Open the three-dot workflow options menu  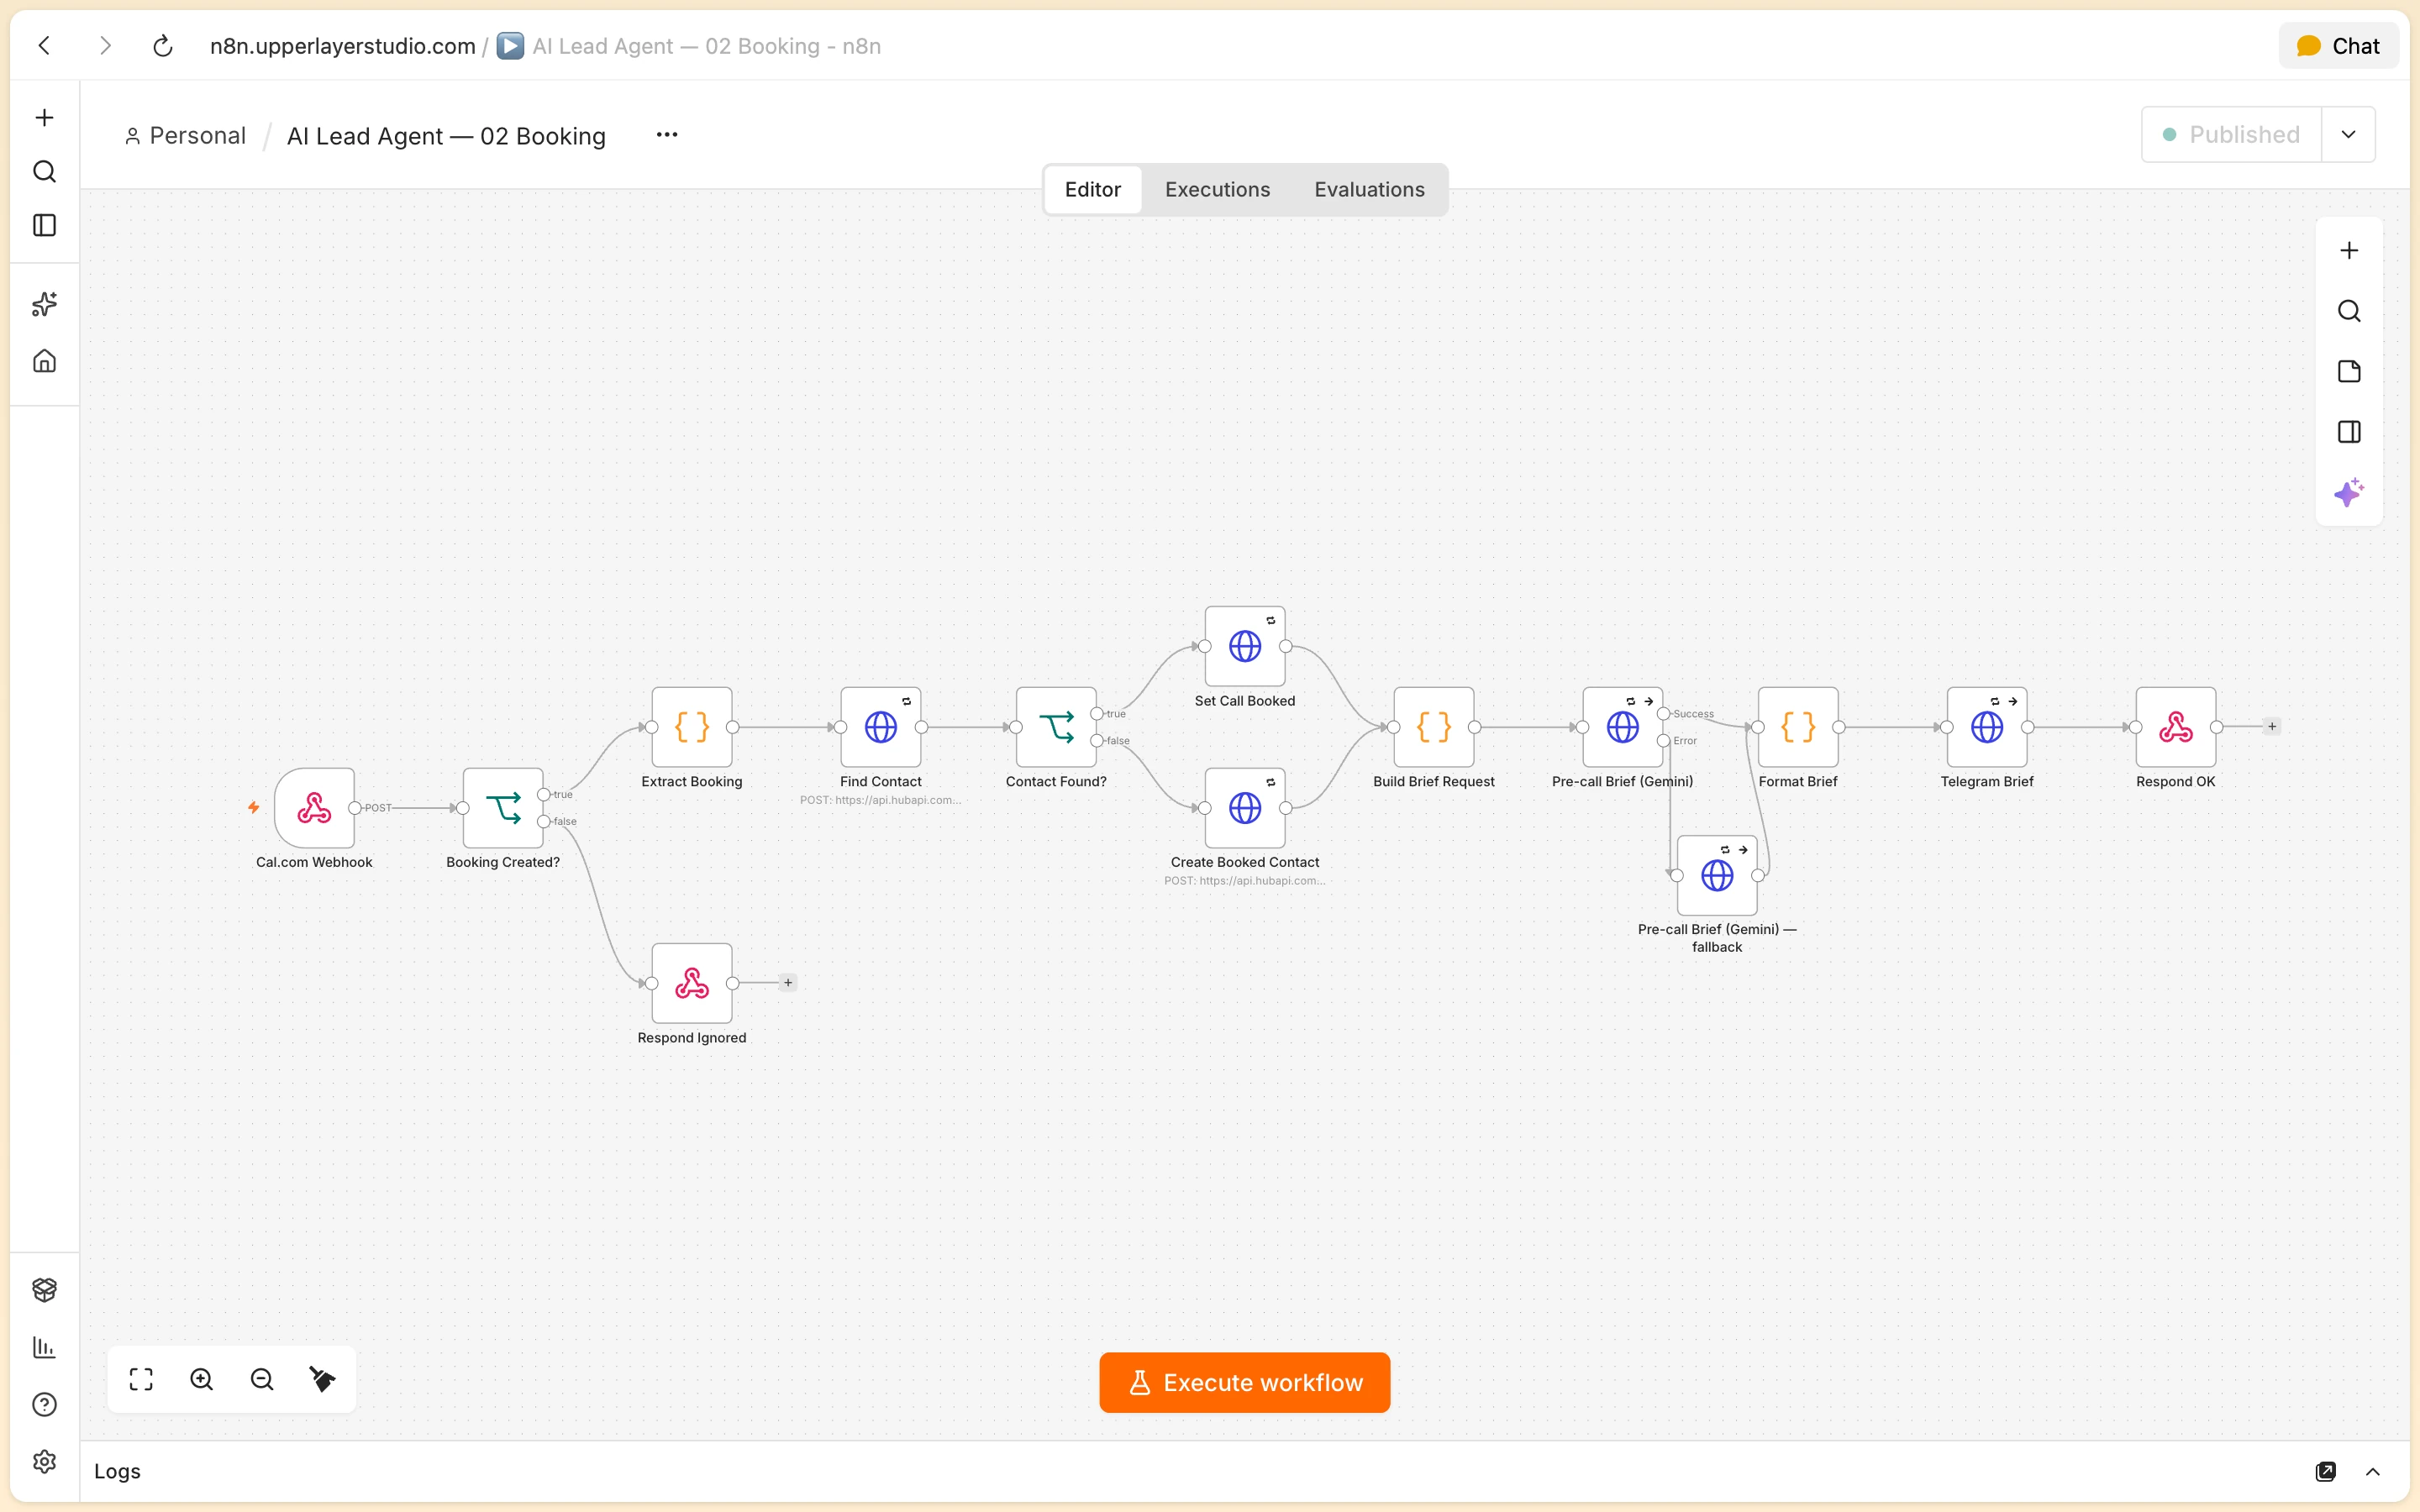tap(667, 135)
